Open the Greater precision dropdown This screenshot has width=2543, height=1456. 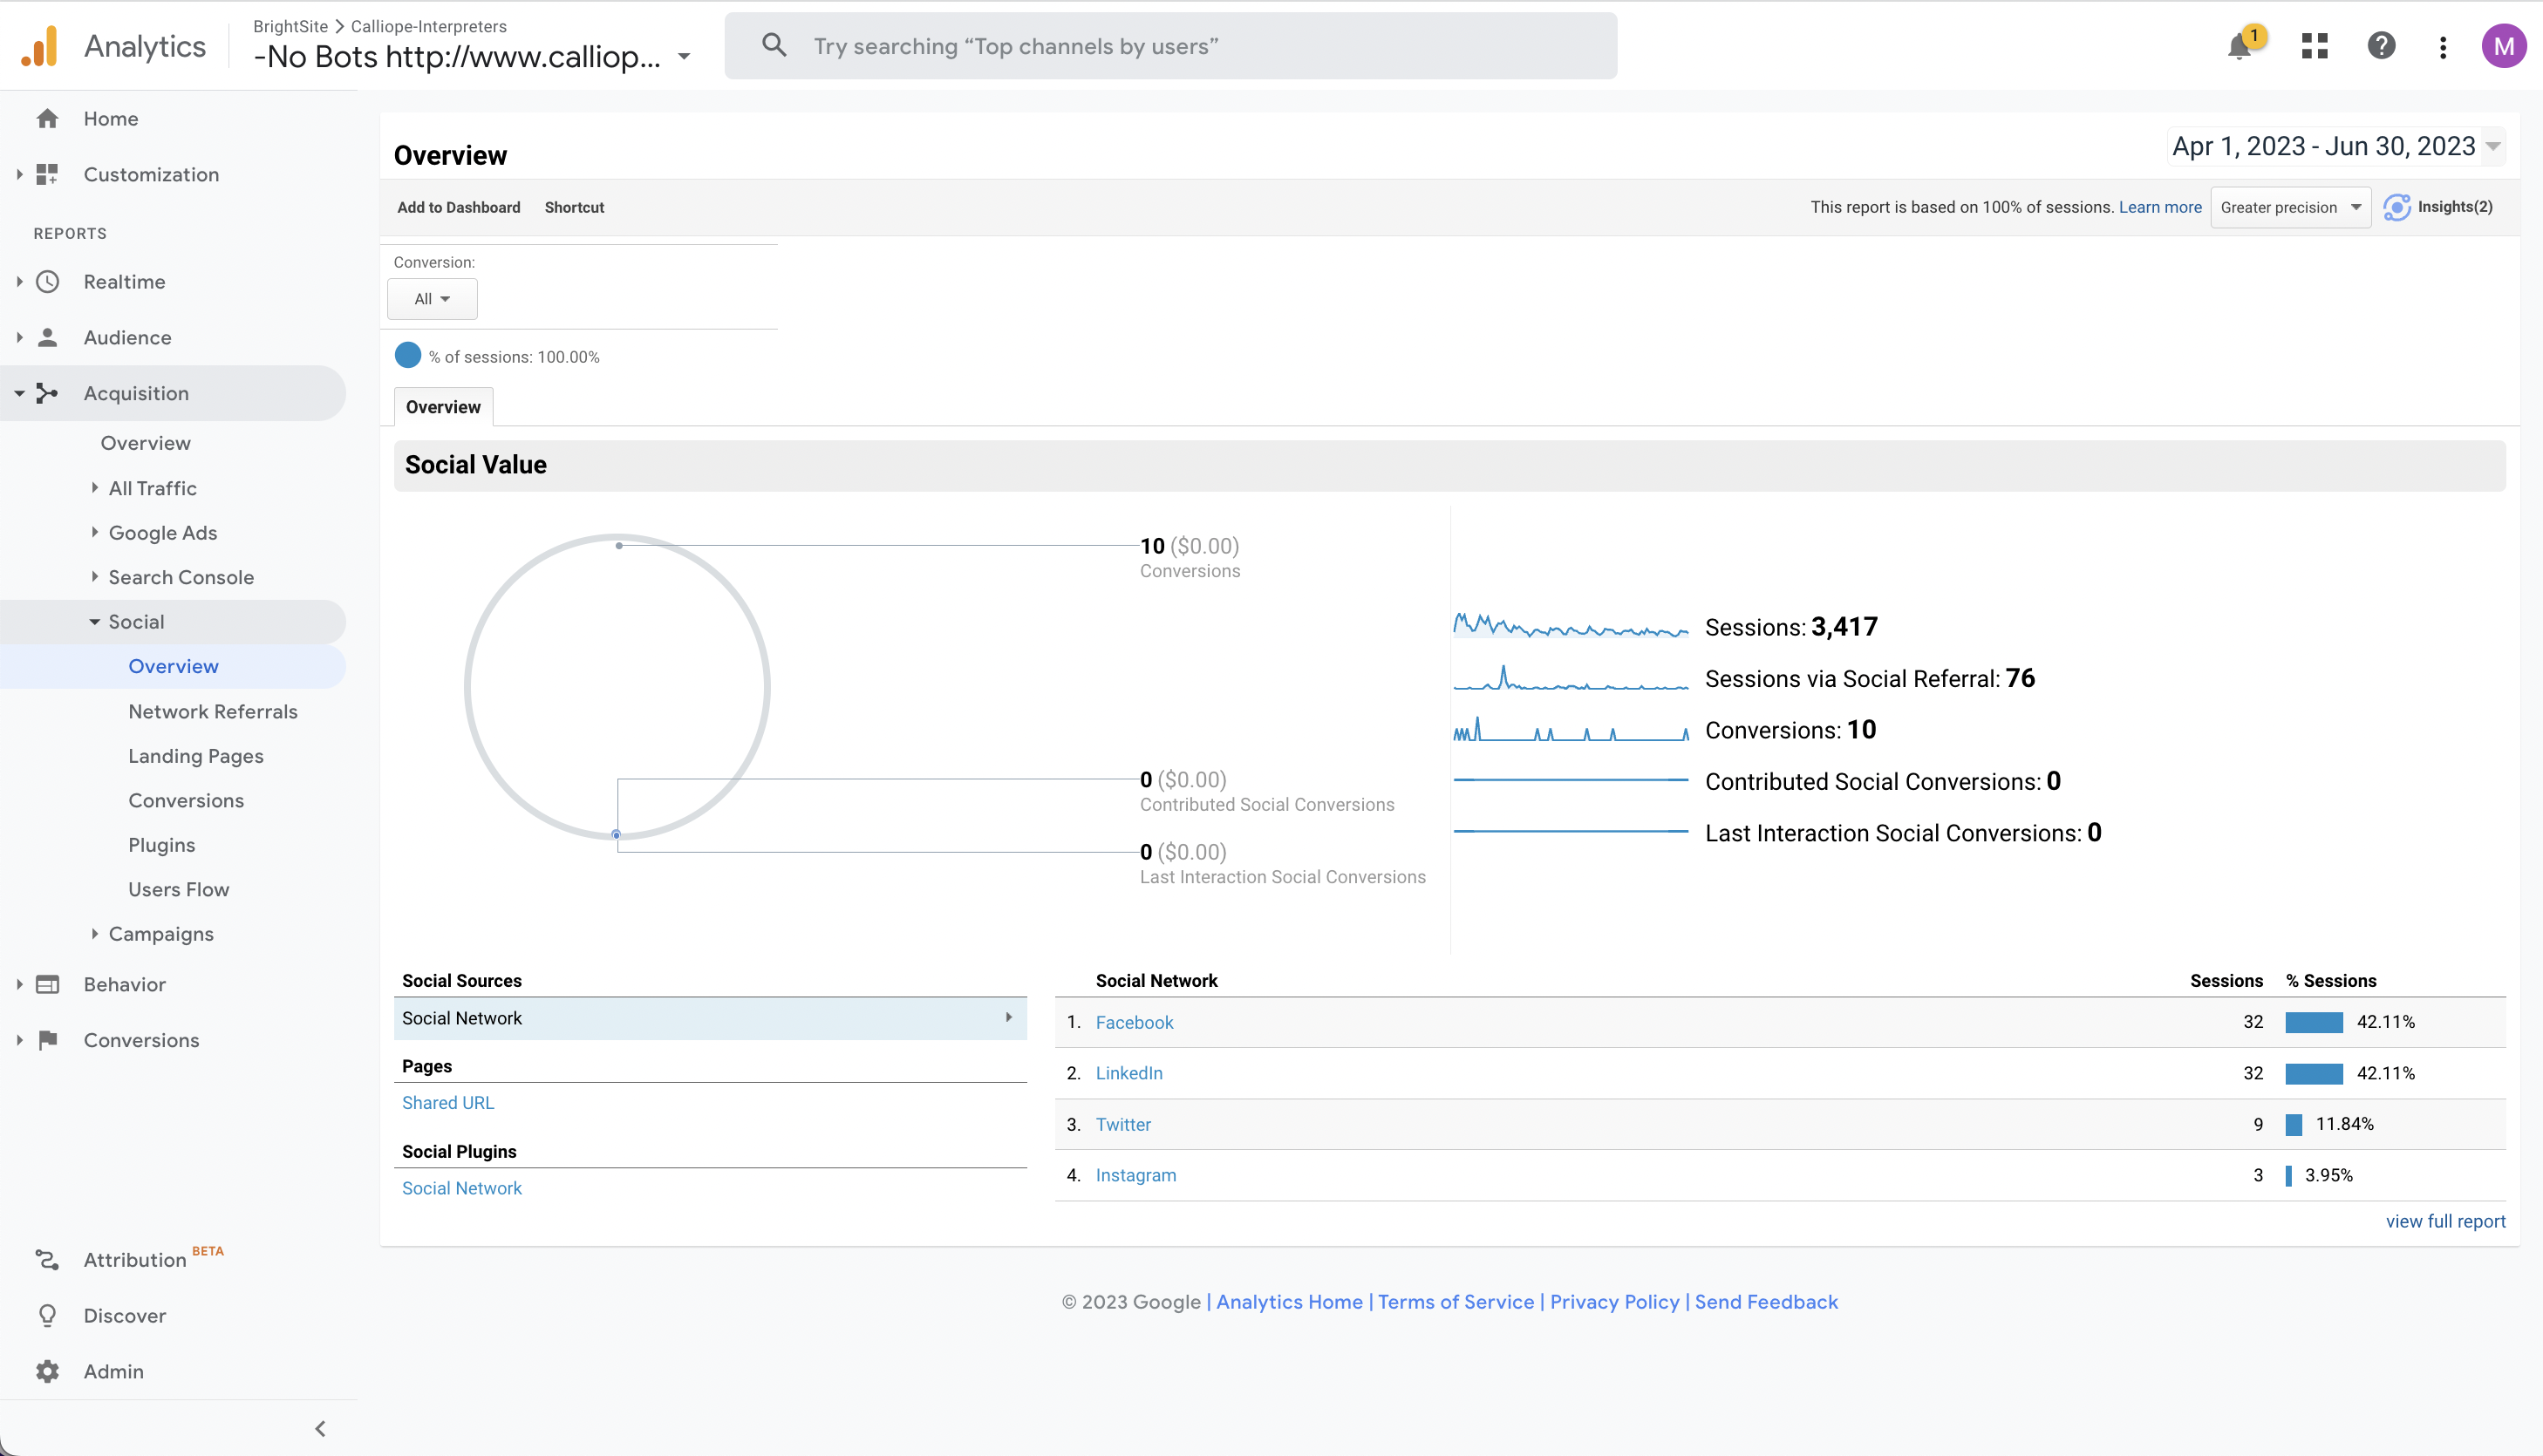coord(2290,207)
